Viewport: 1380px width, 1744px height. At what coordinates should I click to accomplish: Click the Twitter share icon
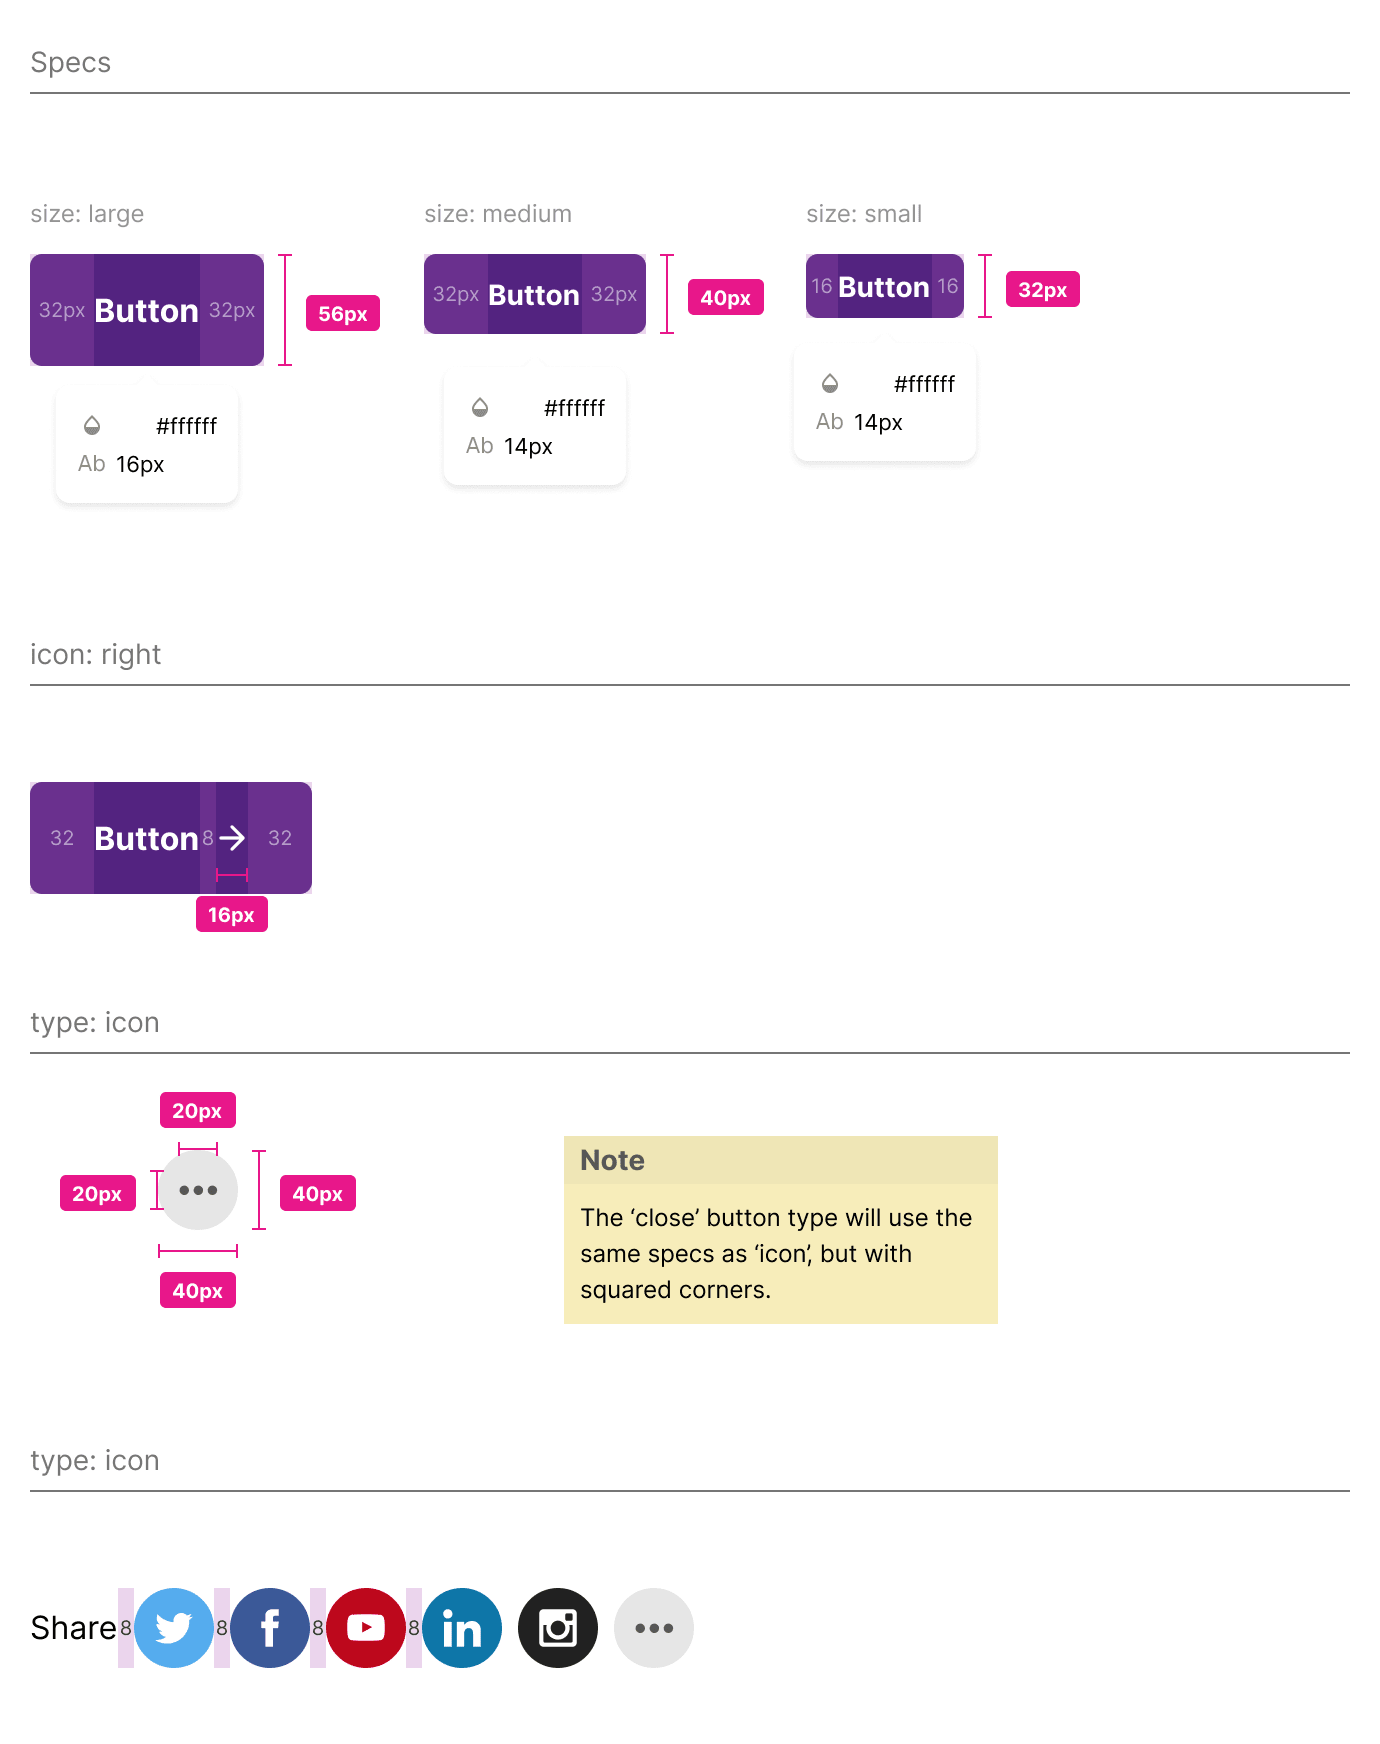click(x=174, y=1628)
